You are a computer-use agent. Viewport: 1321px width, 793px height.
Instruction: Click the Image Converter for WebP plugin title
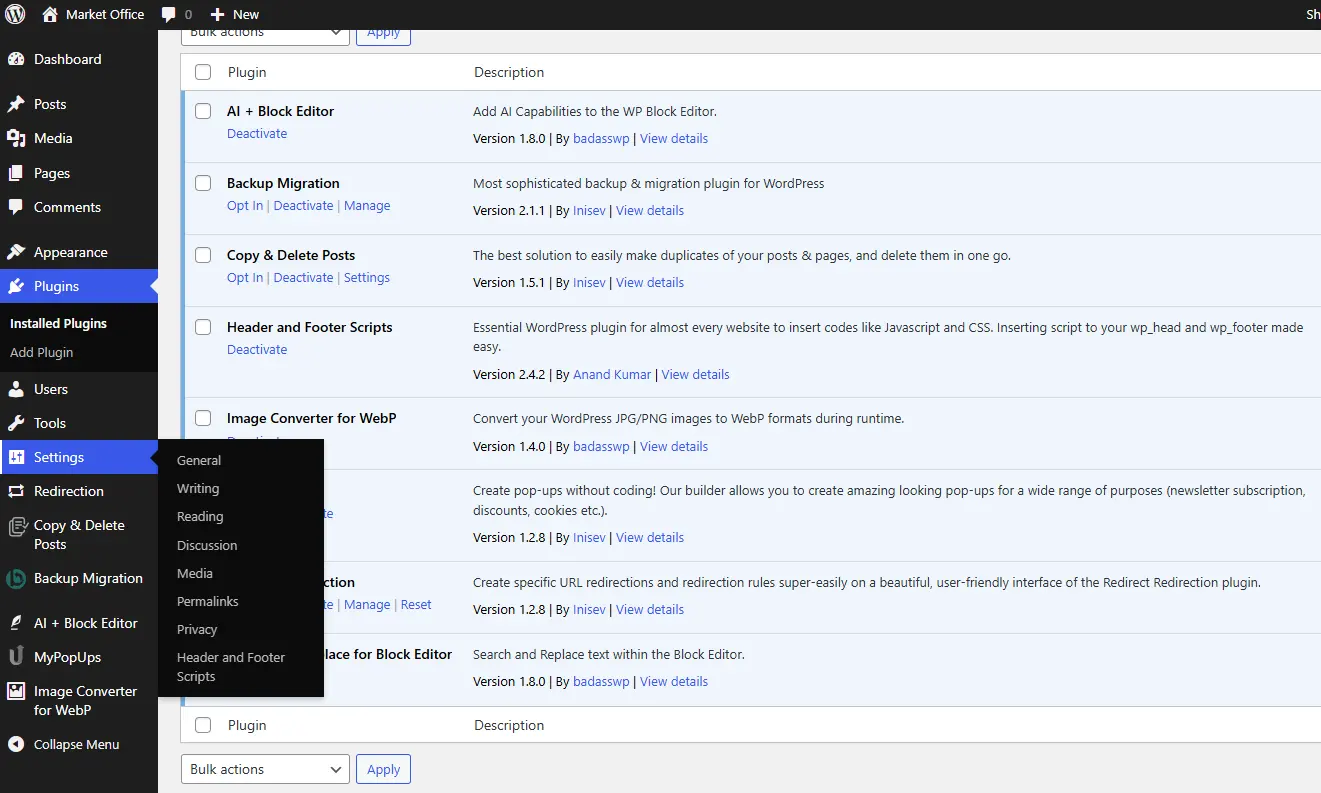[312, 418]
